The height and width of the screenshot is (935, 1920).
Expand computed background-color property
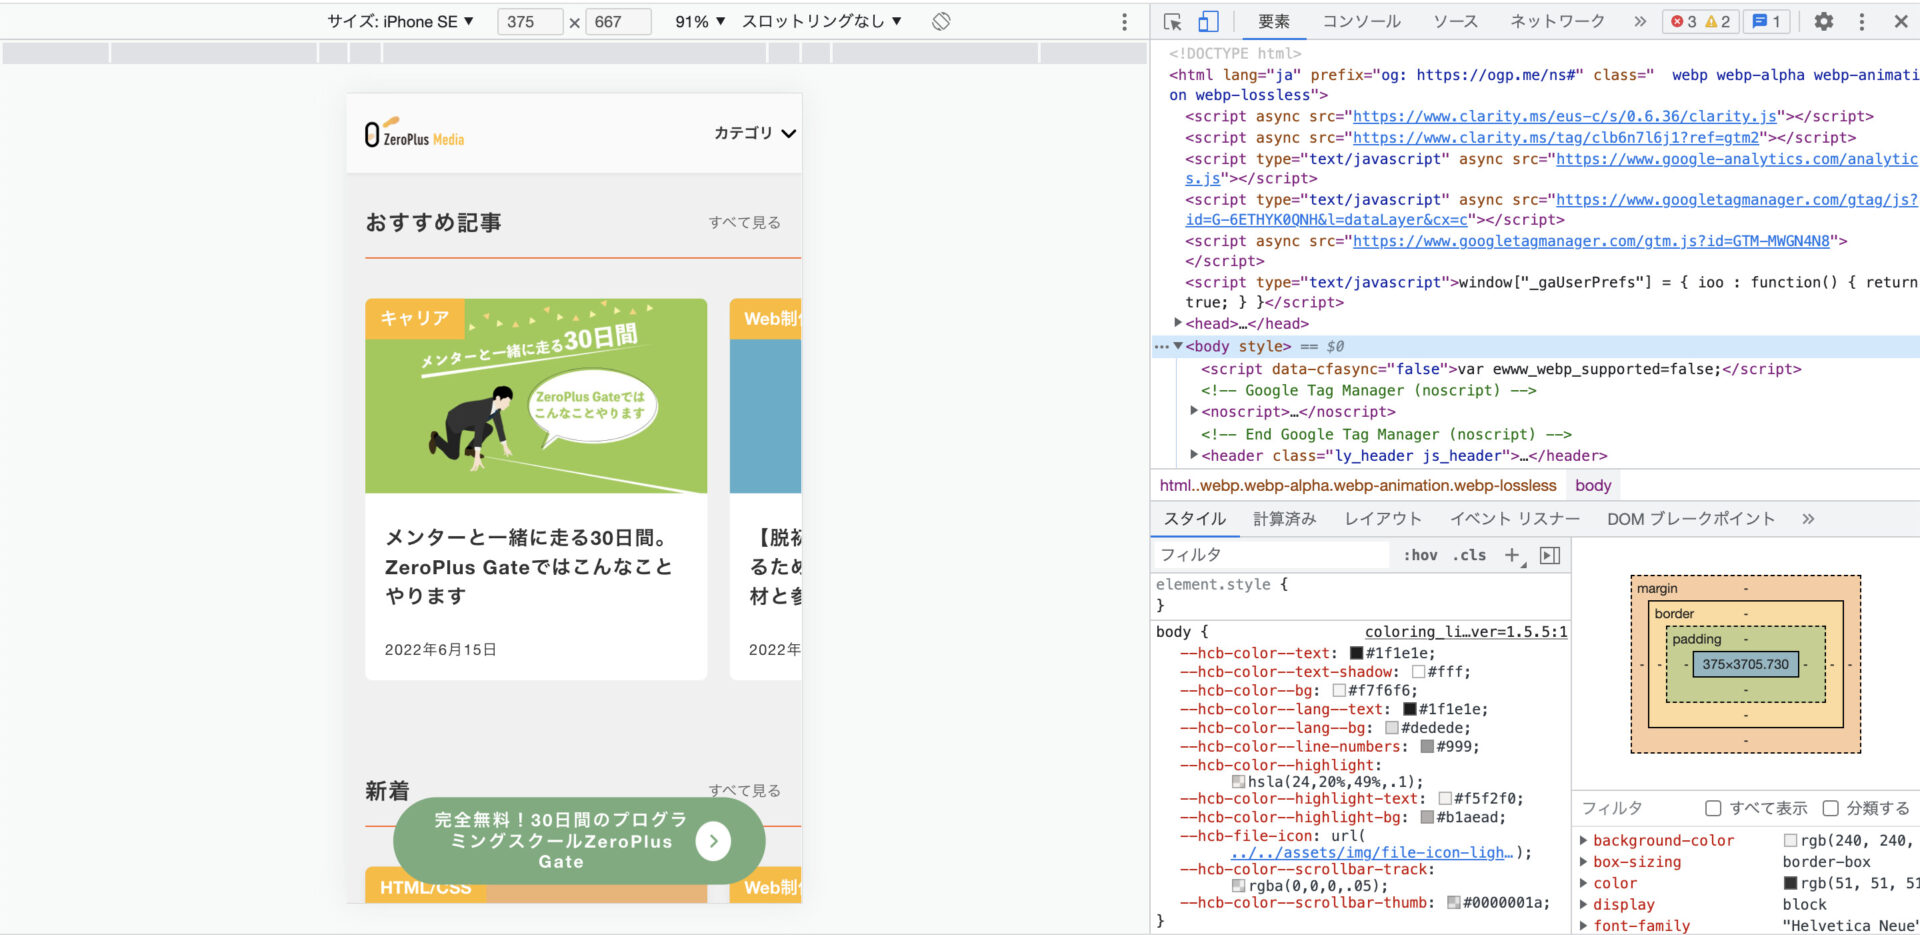pyautogui.click(x=1583, y=840)
